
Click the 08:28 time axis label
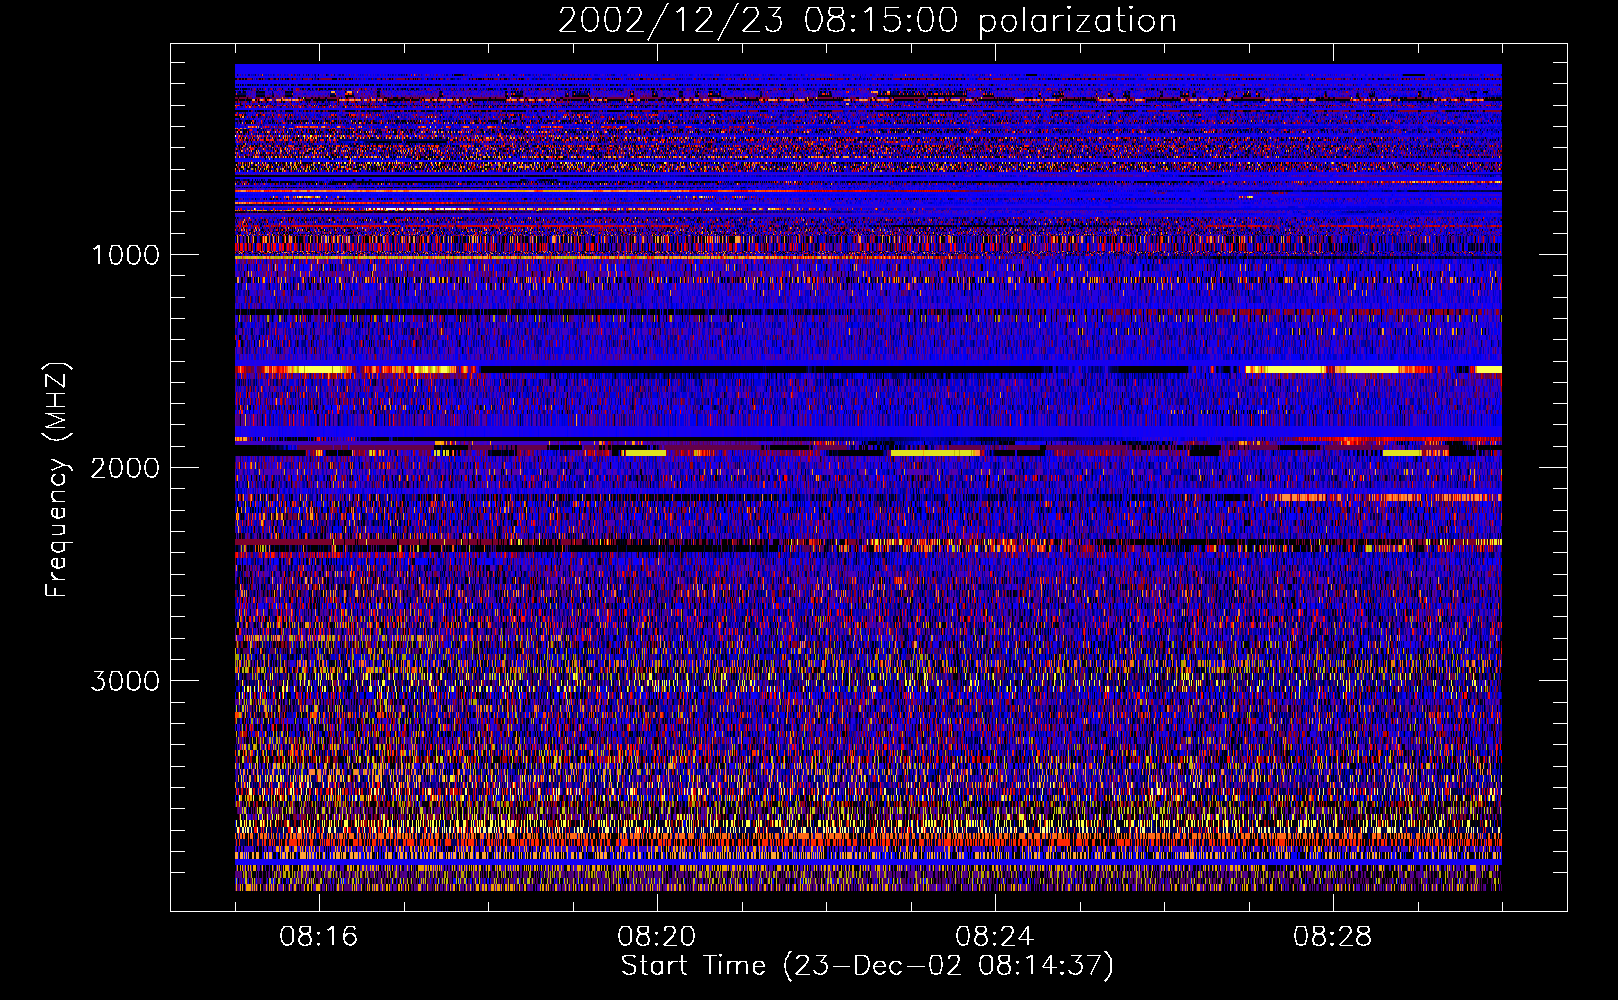[1333, 937]
